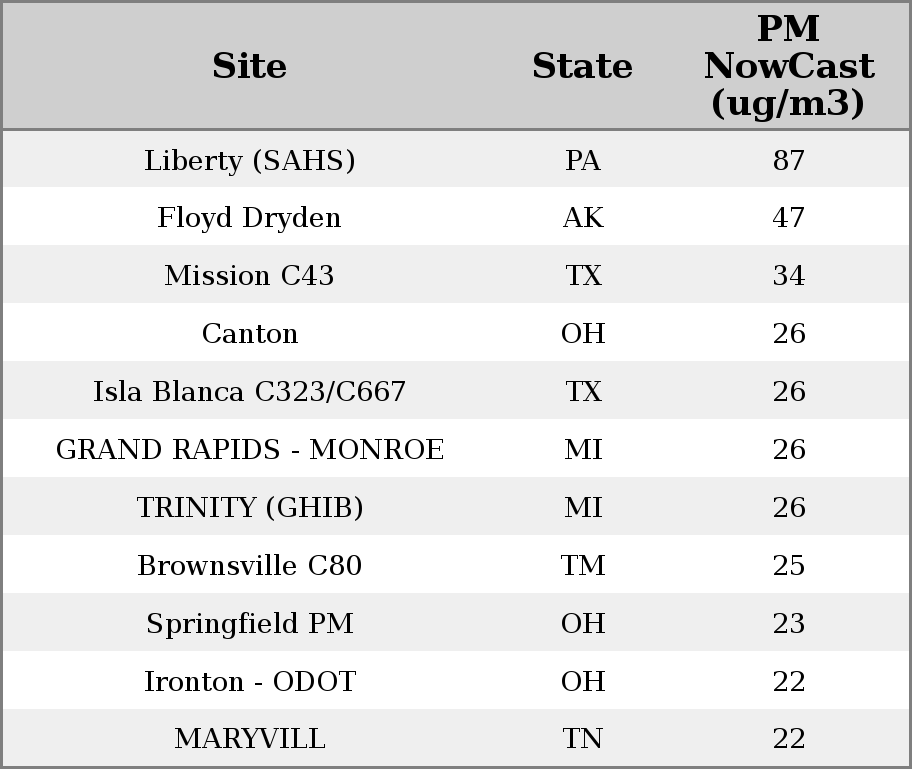Viewport: 912px width, 769px height.
Task: Click the MARYVILL site name
Action: pyautogui.click(x=250, y=739)
